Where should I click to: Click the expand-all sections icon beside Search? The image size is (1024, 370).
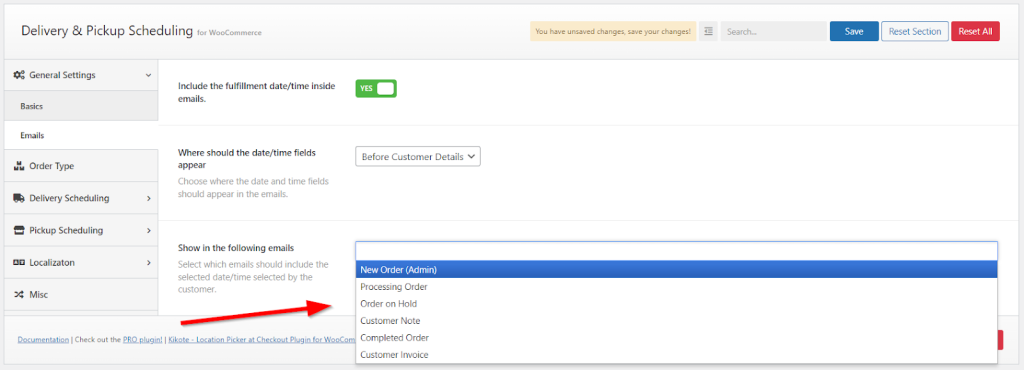point(708,31)
